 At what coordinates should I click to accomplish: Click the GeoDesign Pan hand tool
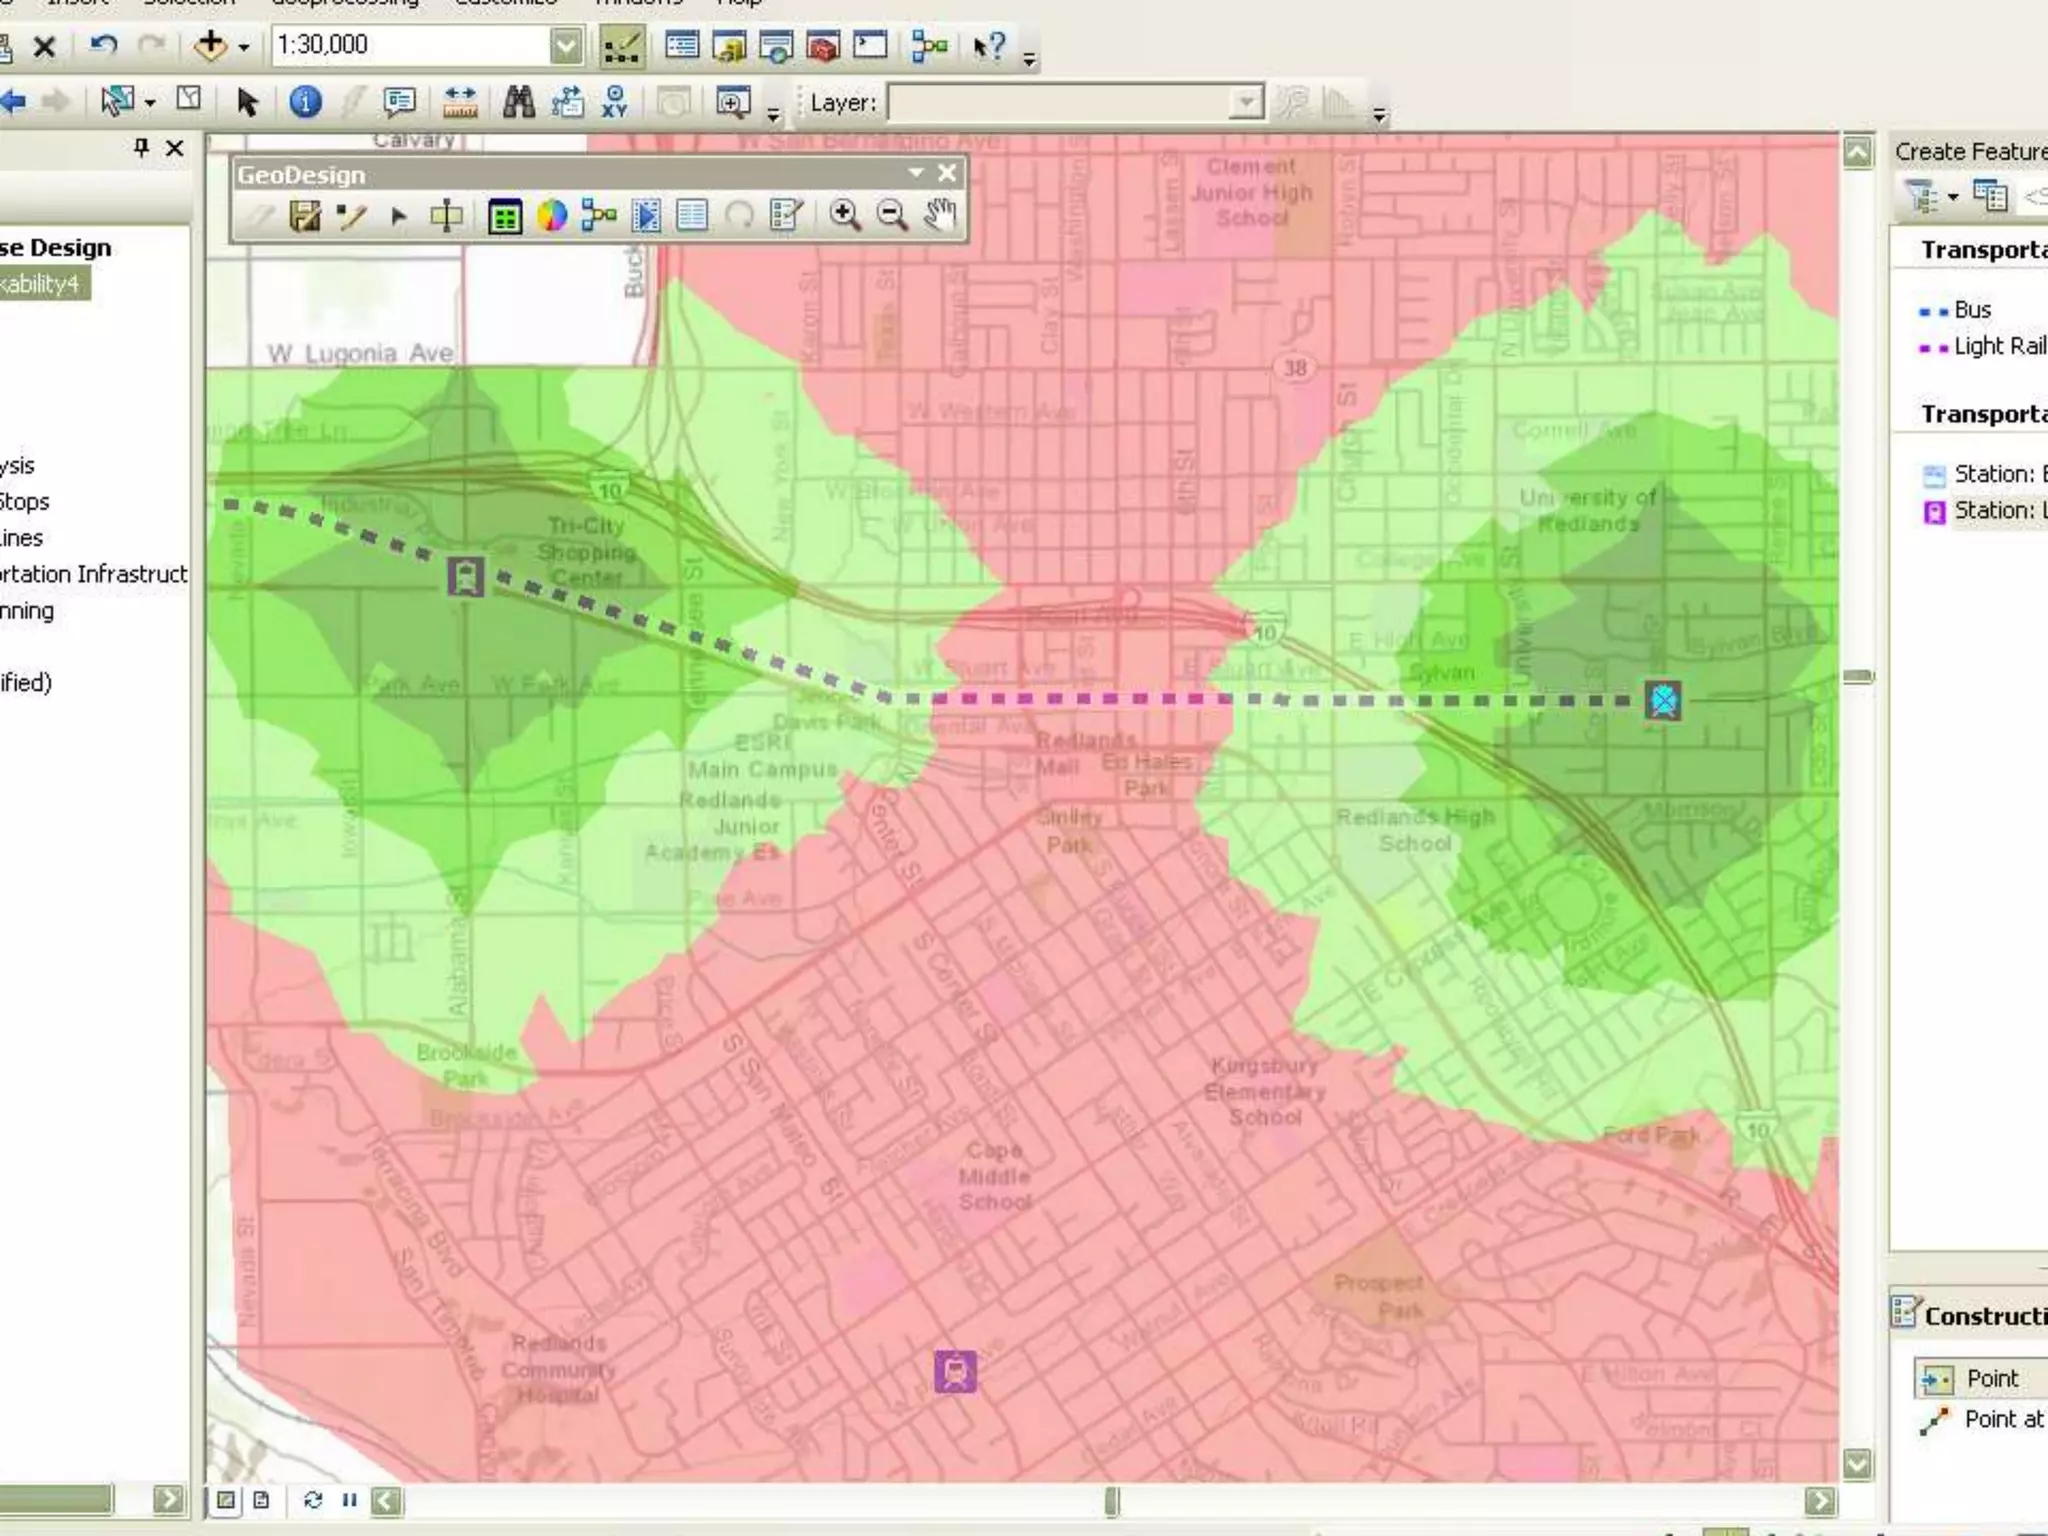point(939,215)
